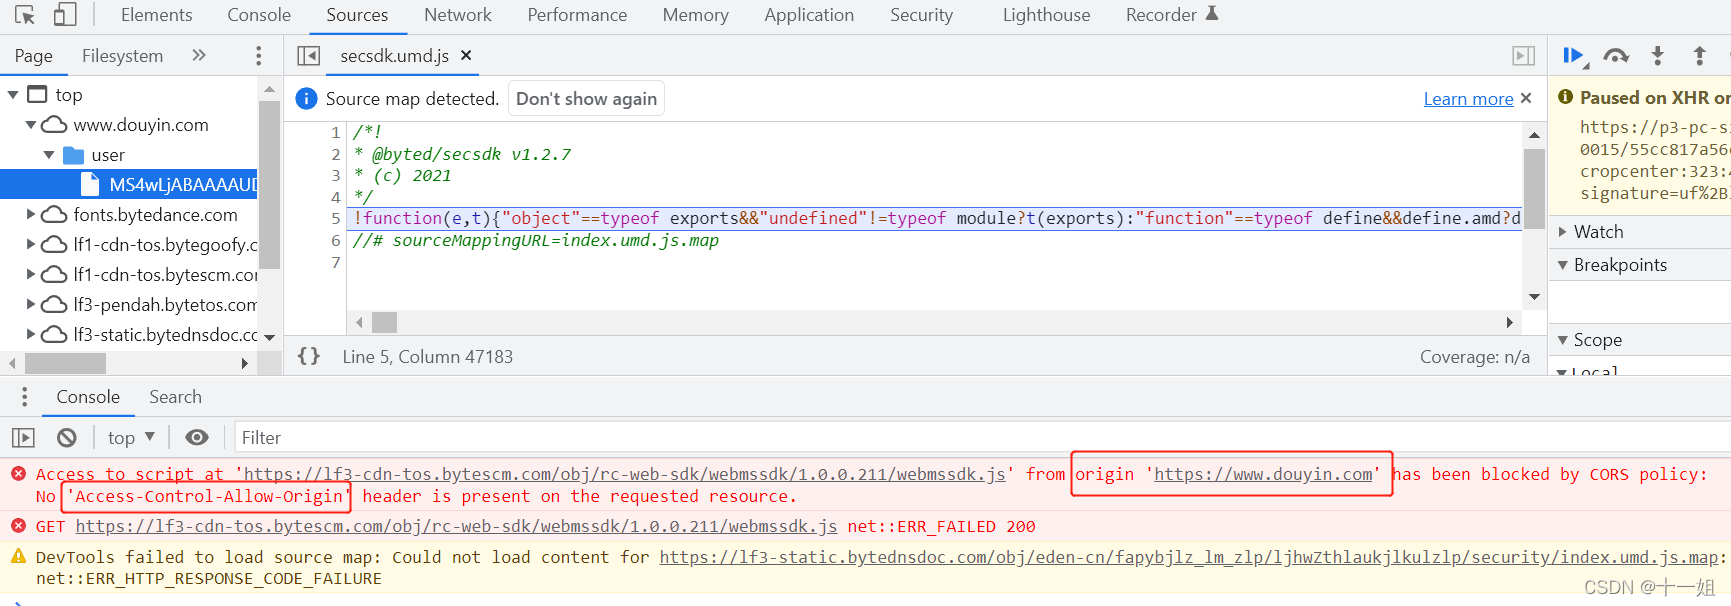Open the top context dropdown in console
The height and width of the screenshot is (606, 1731).
pyautogui.click(x=131, y=437)
